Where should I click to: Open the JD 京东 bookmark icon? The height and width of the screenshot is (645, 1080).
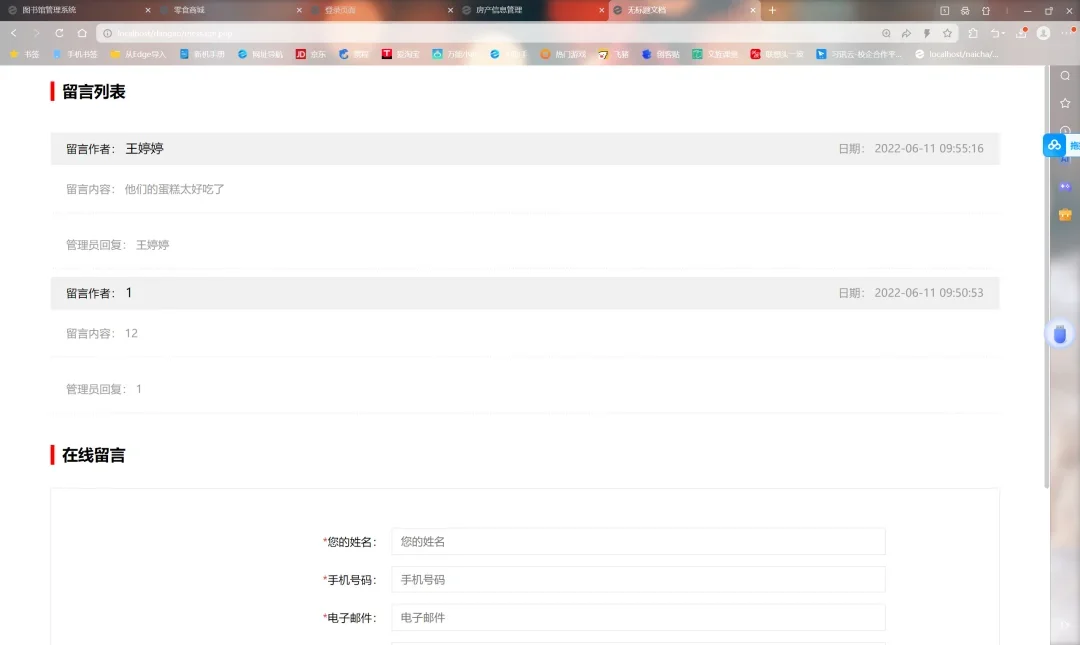303,54
